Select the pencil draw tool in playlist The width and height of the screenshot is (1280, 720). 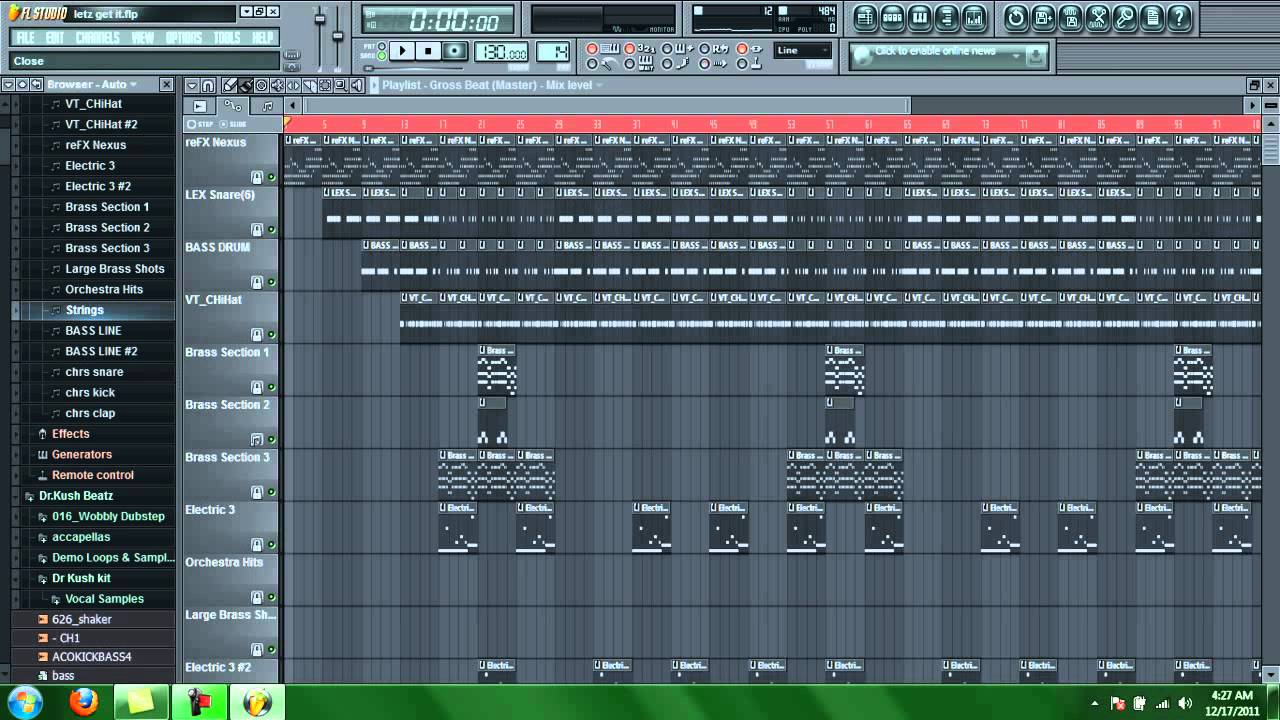[x=230, y=85]
